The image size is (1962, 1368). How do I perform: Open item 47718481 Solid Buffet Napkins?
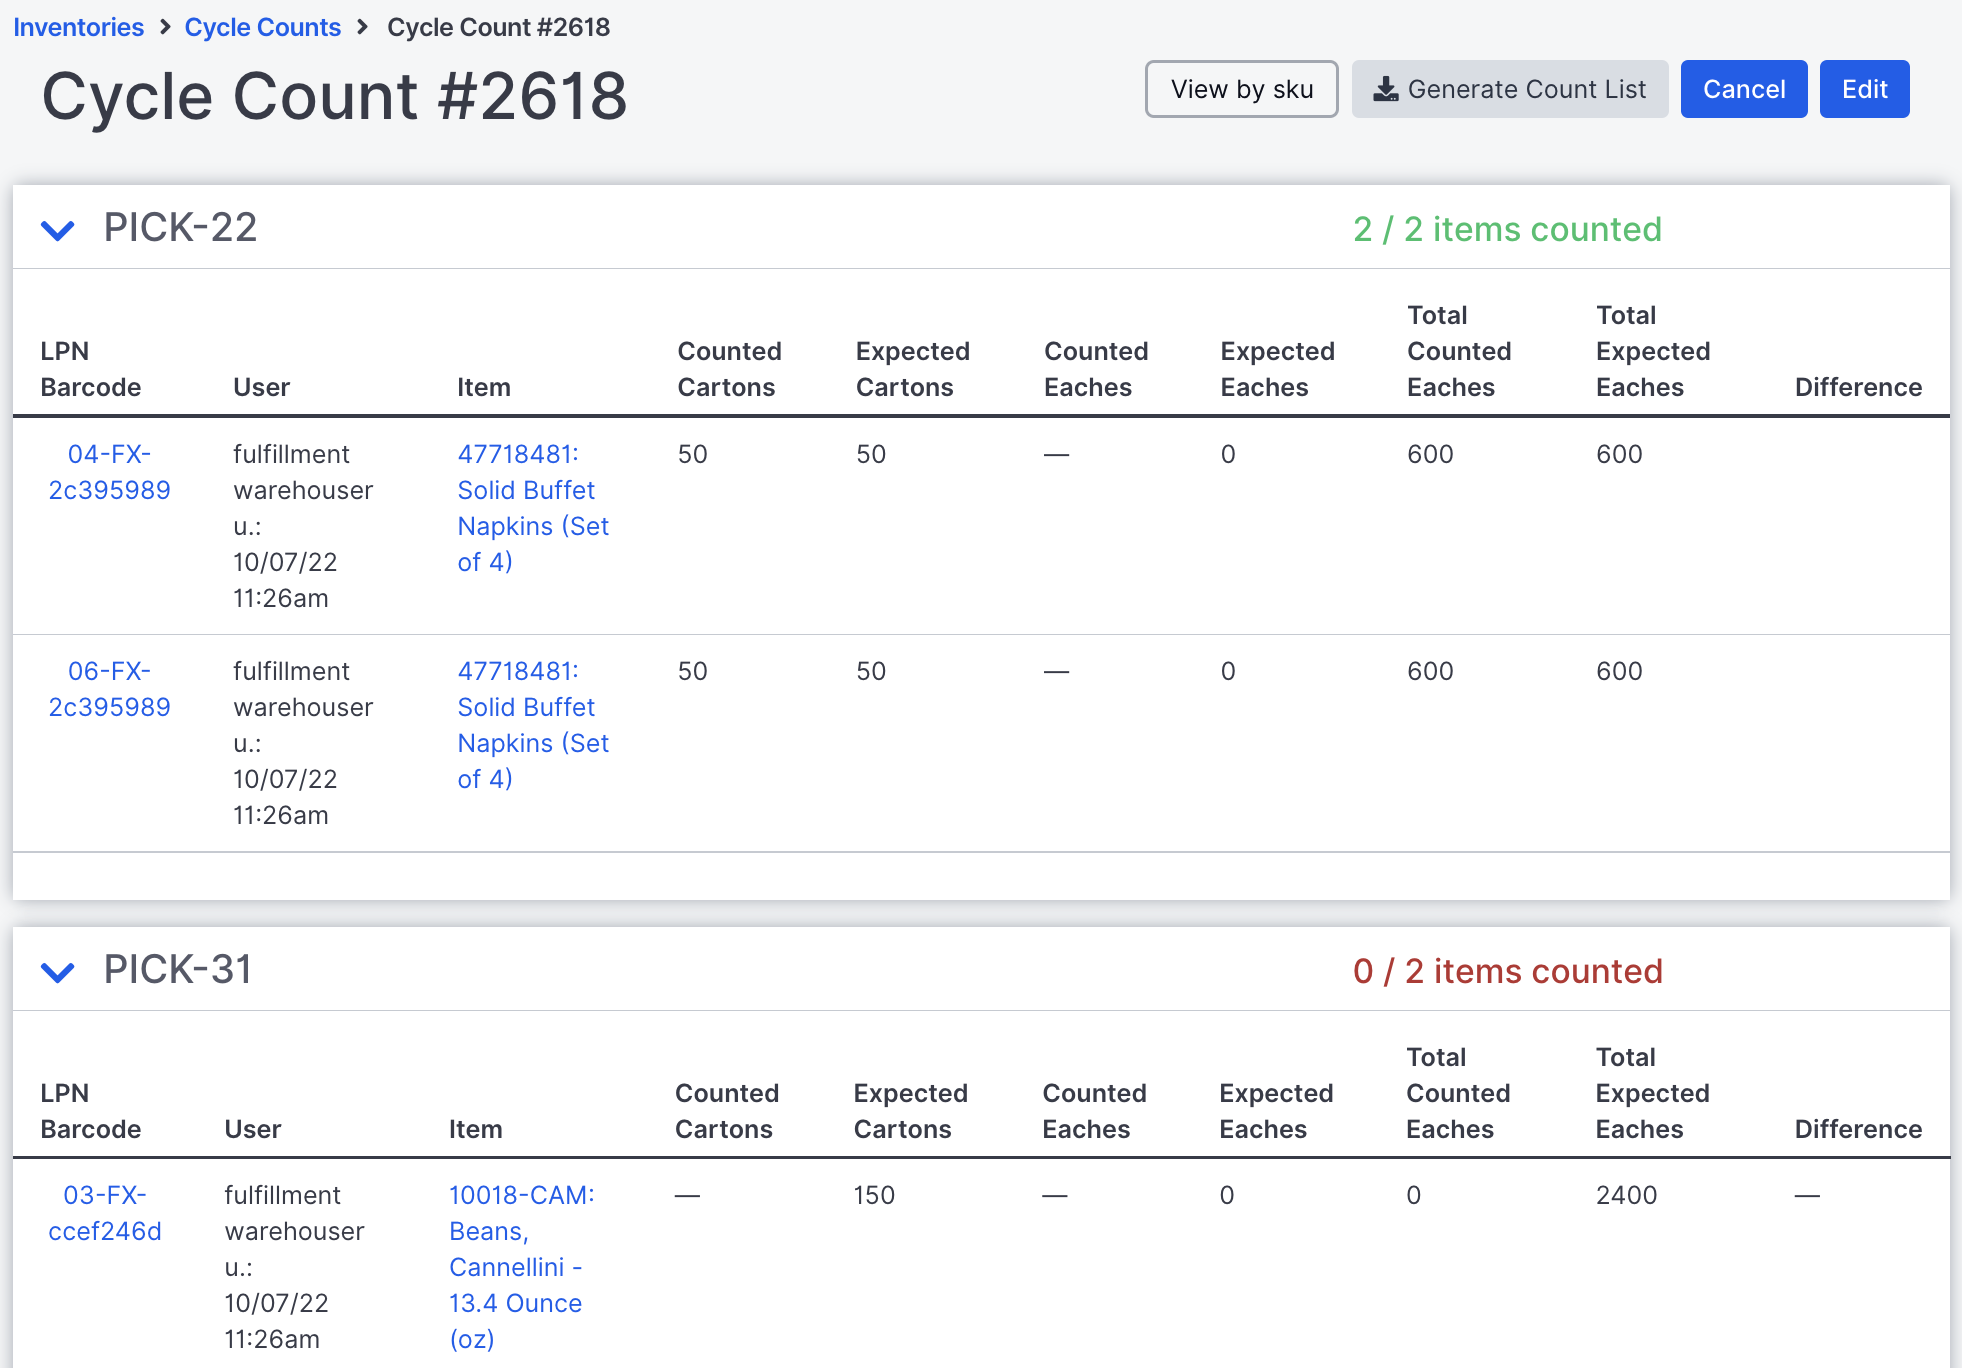(533, 507)
